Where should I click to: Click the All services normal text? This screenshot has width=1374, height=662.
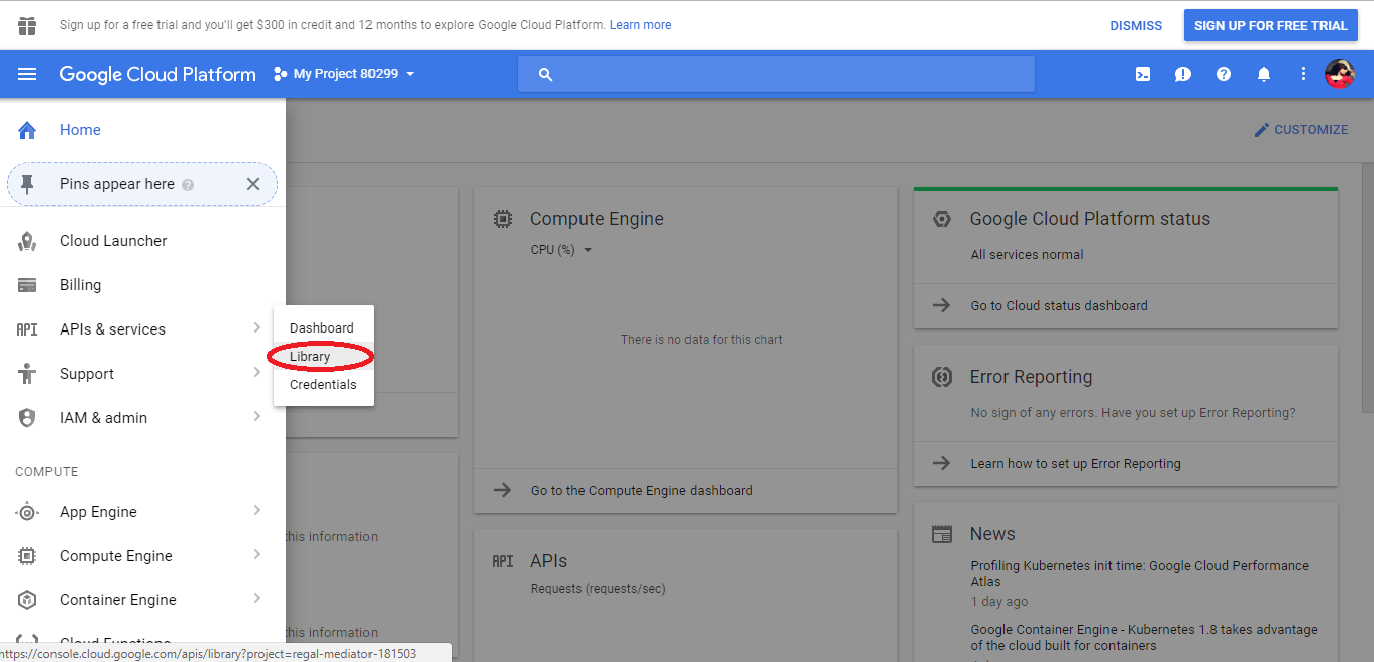1027,255
